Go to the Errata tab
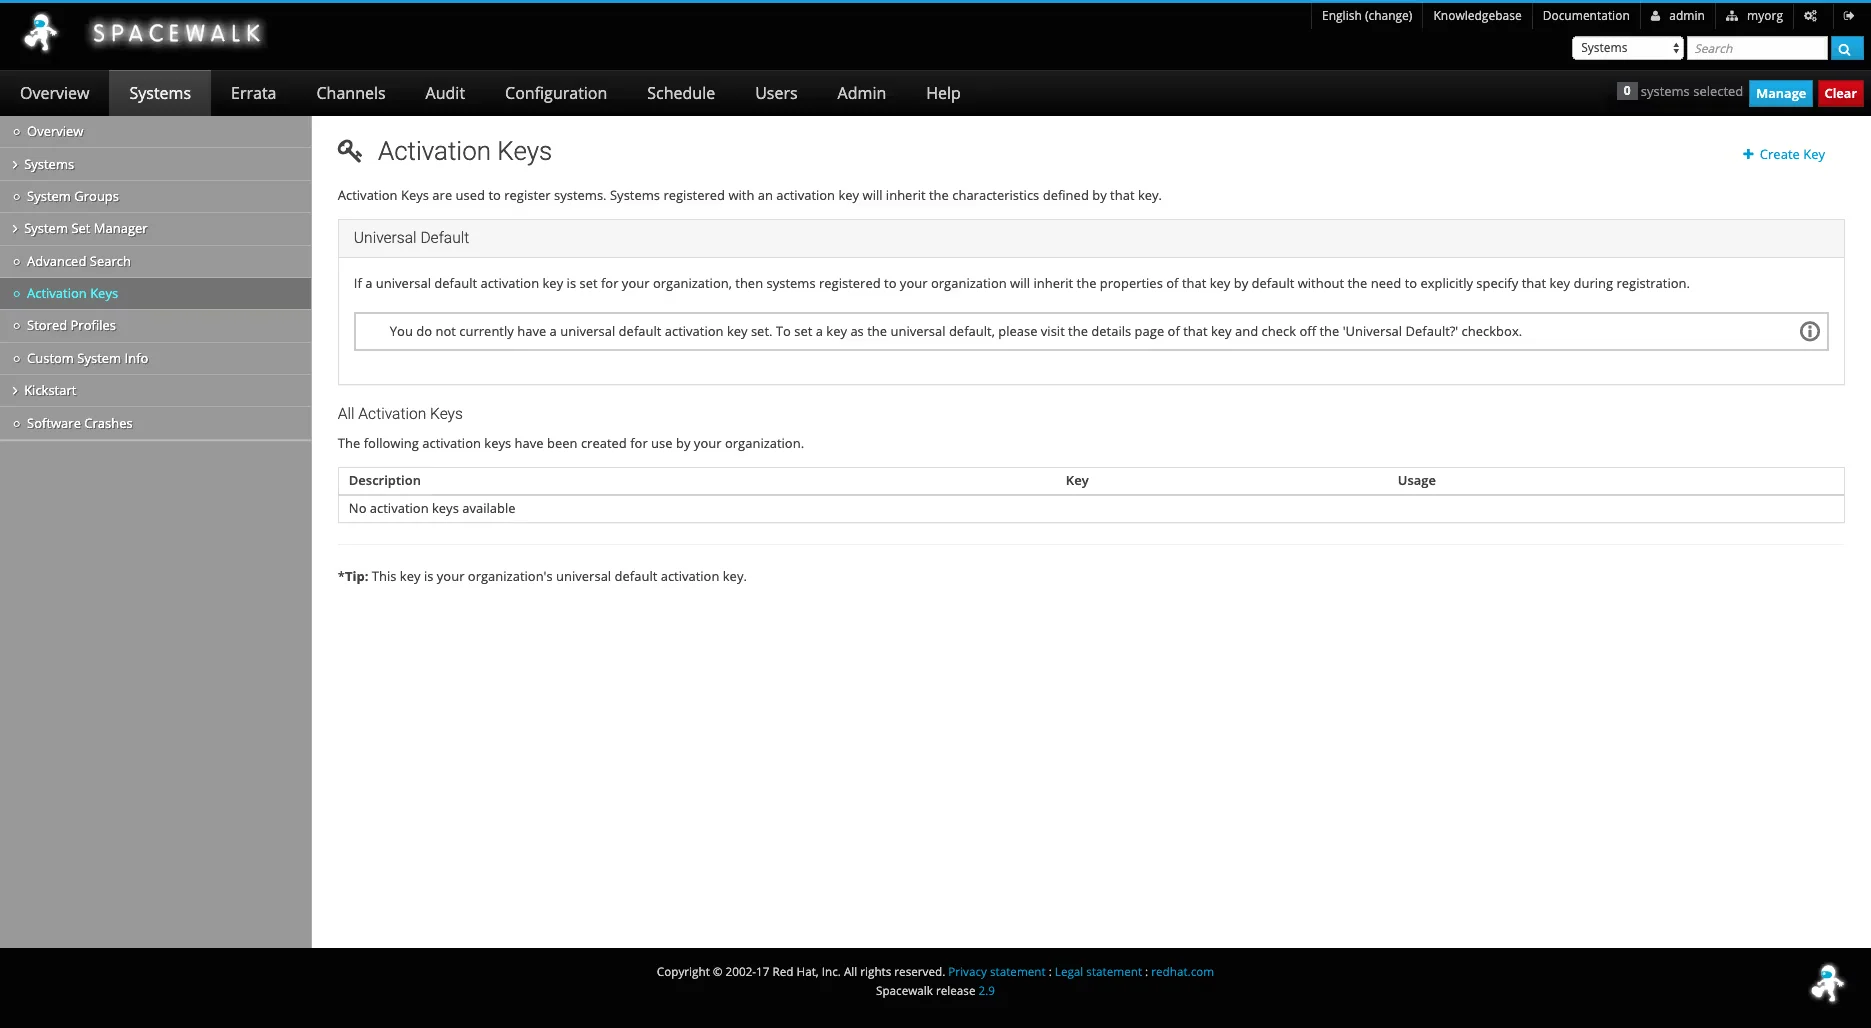Screen dimensions: 1871x1028 [x=253, y=93]
